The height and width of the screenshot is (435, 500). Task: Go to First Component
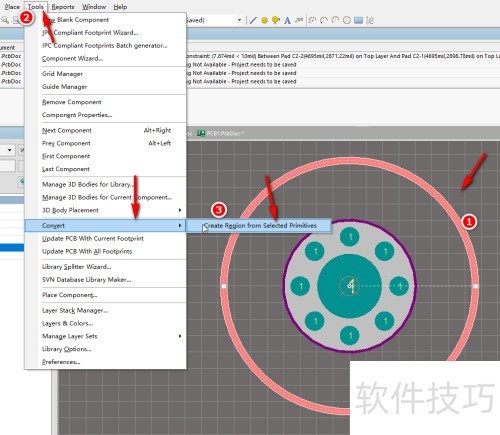[105, 156]
